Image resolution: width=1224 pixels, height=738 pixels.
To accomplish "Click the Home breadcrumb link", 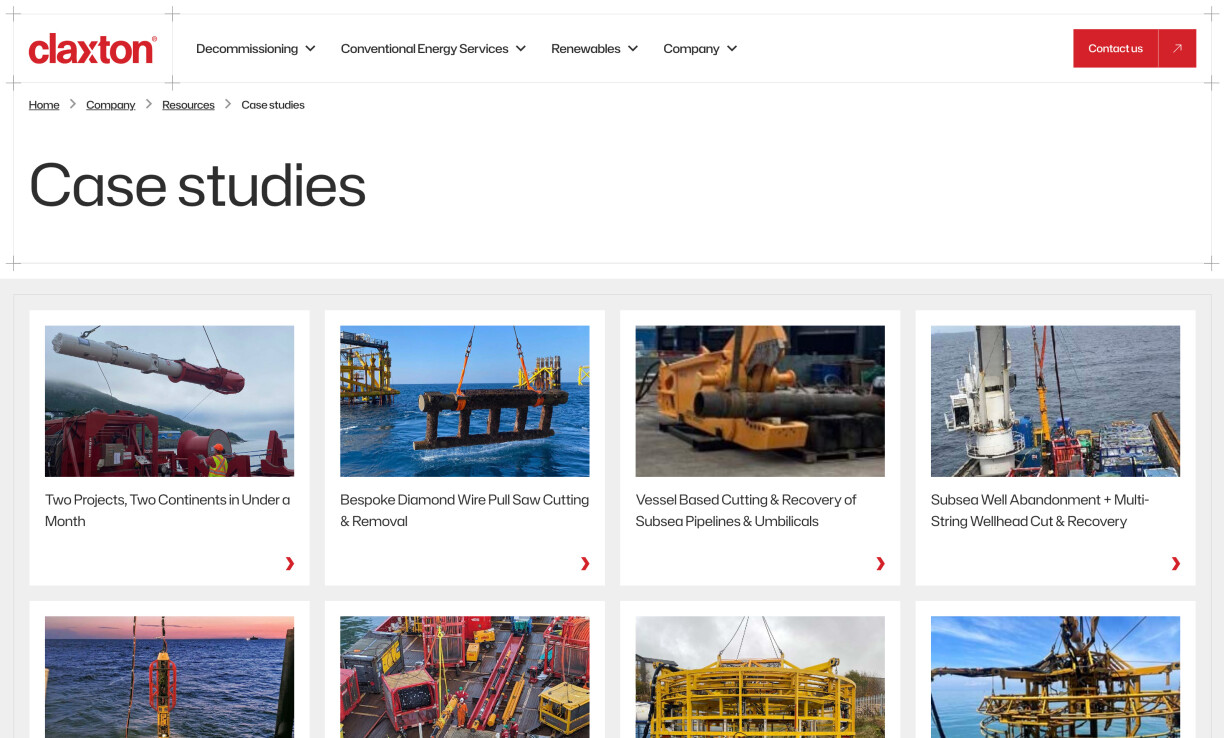I will [x=44, y=104].
